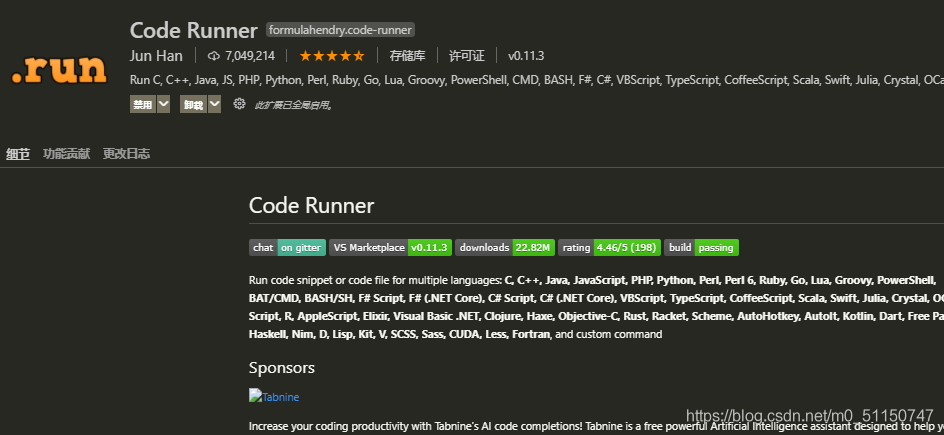Click the download cloud icon beside 7,049,214
The width and height of the screenshot is (944, 435).
pyautogui.click(x=214, y=56)
